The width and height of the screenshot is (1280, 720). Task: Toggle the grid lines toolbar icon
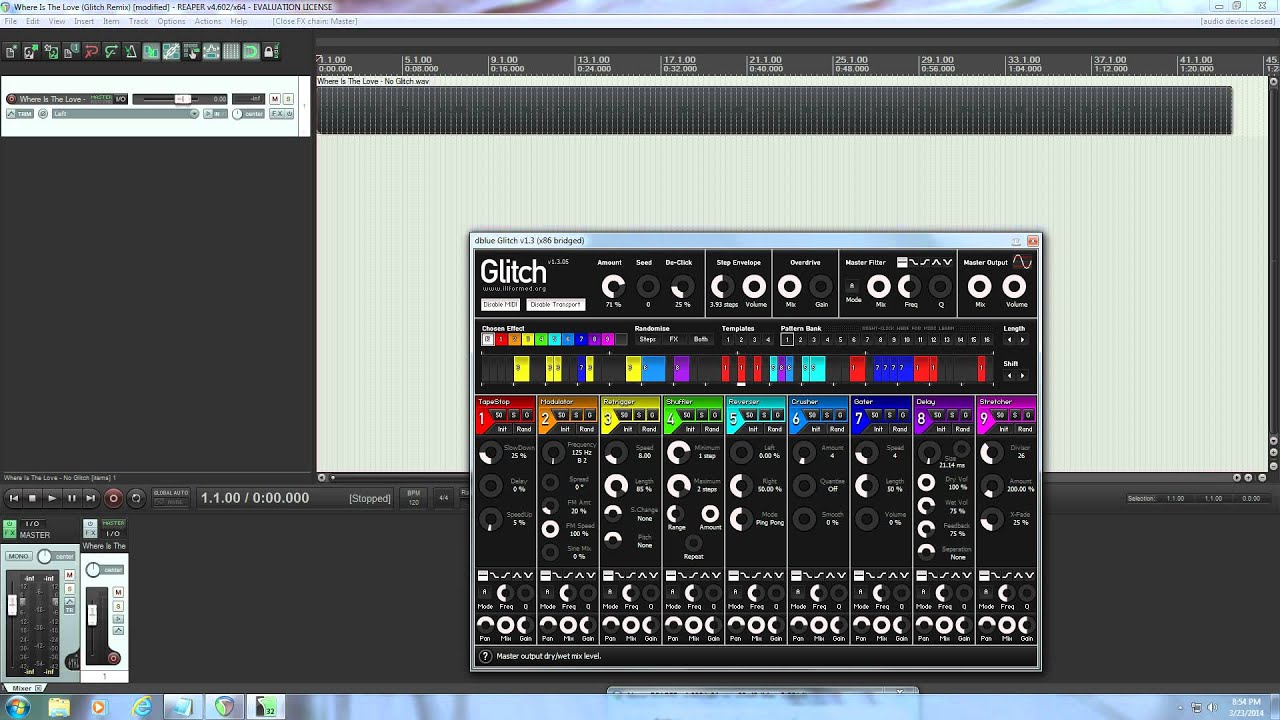[x=231, y=51]
